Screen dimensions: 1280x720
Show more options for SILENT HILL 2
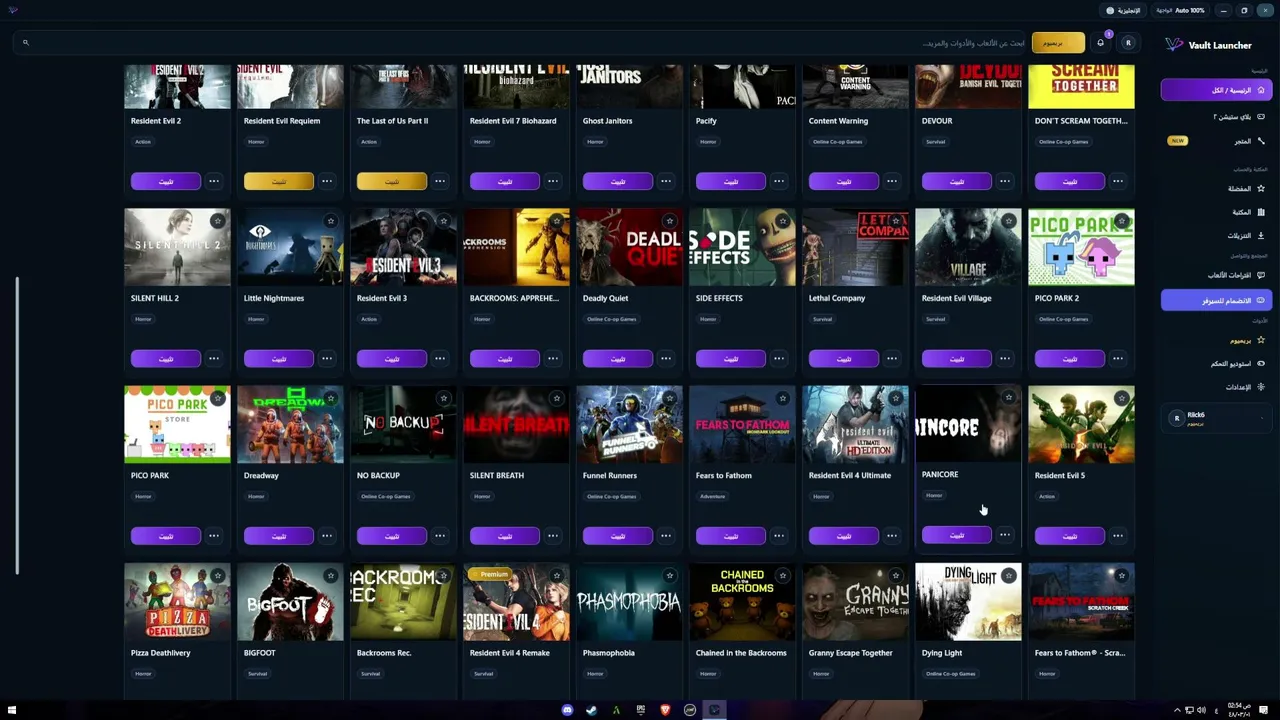214,358
